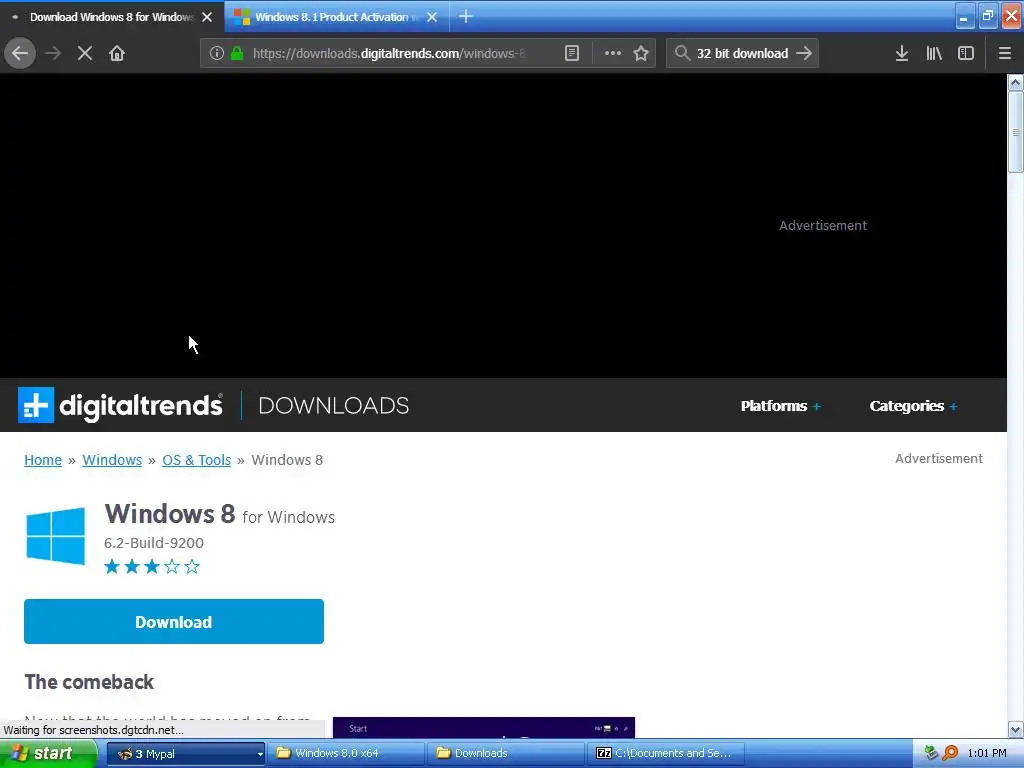Viewport: 1024px width, 768px height.
Task: Go back to the previous page
Action: [x=20, y=53]
